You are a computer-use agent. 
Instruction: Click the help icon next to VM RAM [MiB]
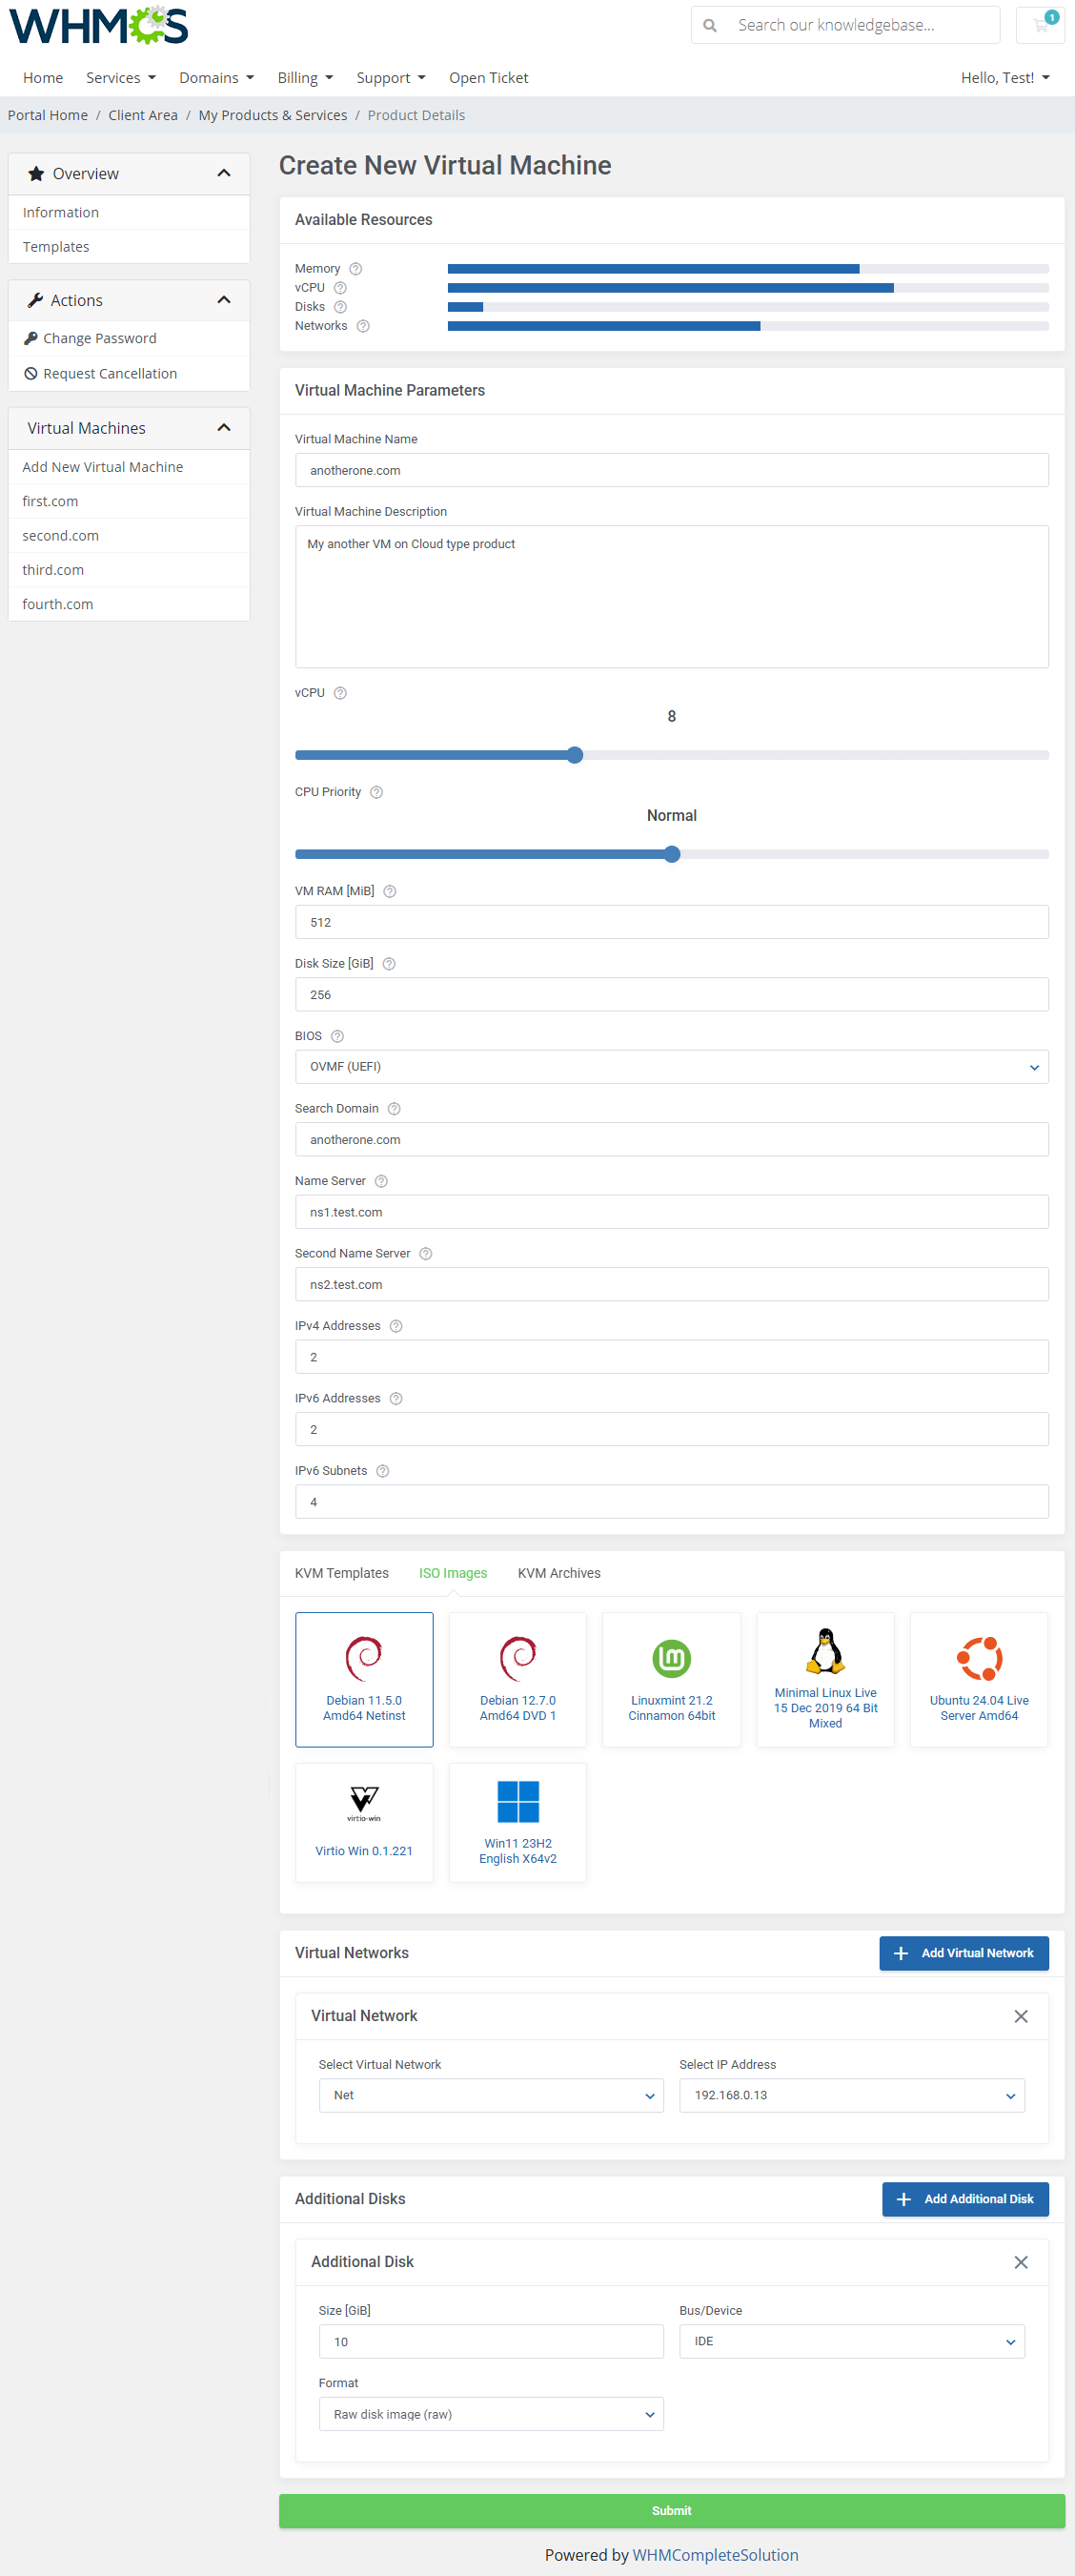390,891
